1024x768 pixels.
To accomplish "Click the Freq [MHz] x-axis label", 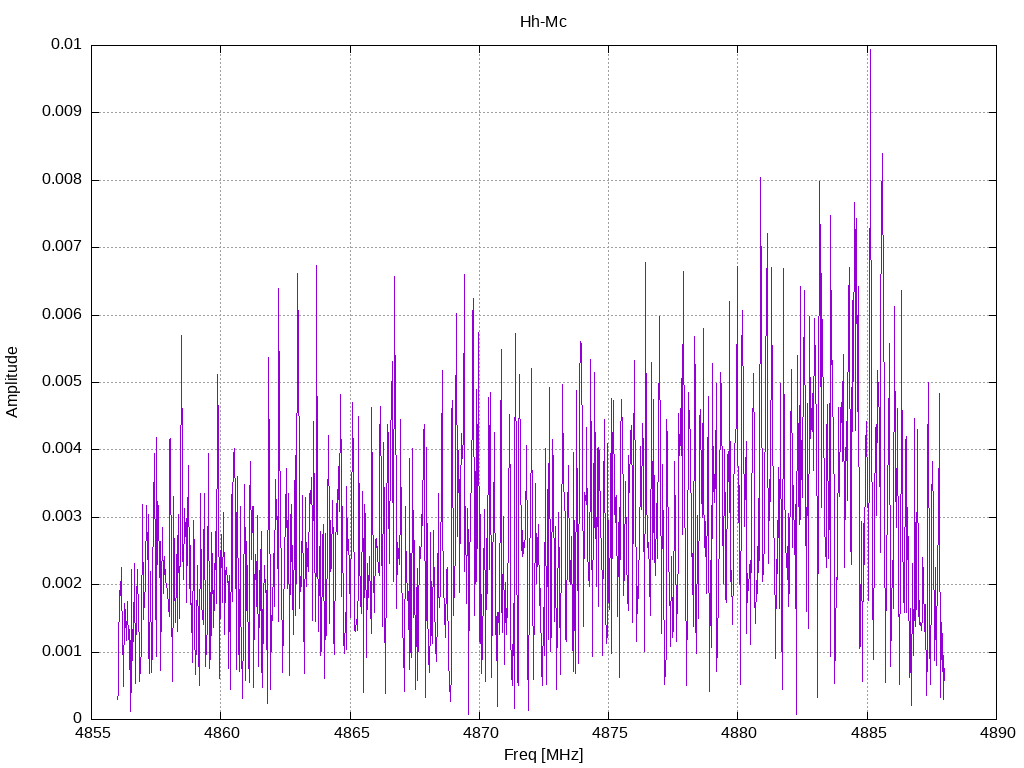I will point(543,755).
